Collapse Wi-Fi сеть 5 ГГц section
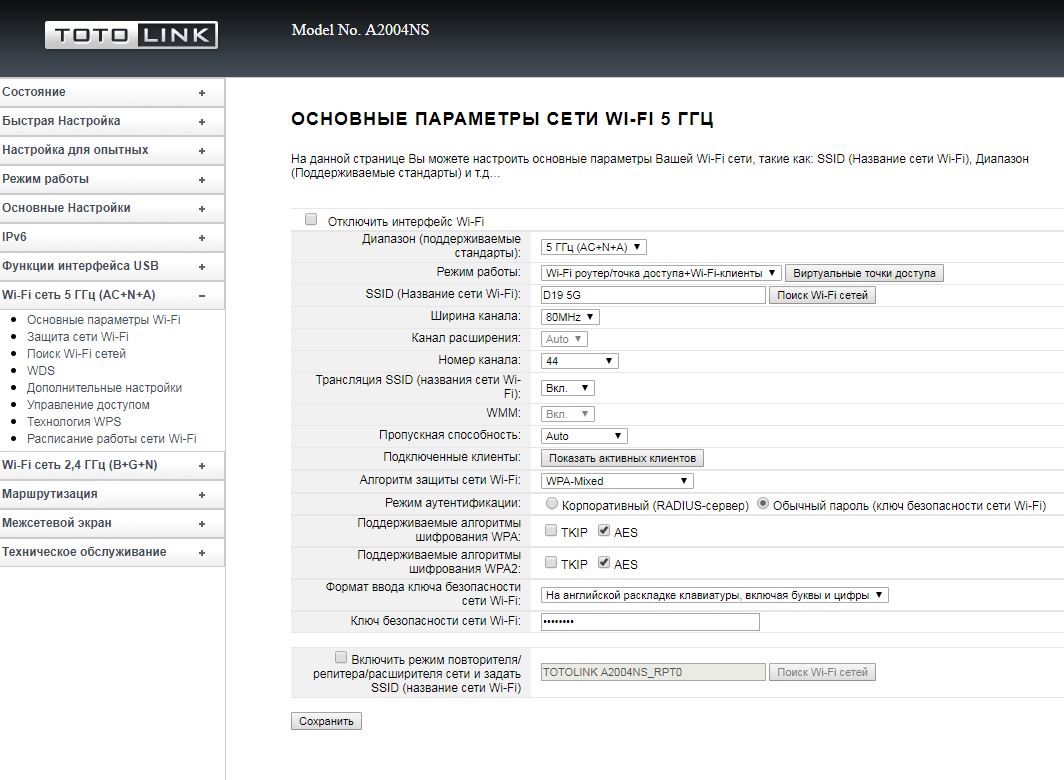The height and width of the screenshot is (780, 1064). [202, 296]
